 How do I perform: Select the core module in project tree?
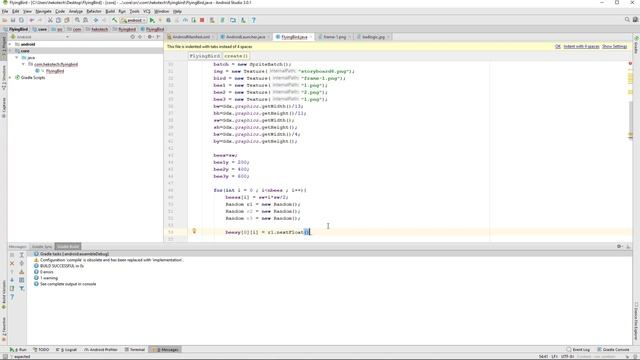(x=25, y=51)
